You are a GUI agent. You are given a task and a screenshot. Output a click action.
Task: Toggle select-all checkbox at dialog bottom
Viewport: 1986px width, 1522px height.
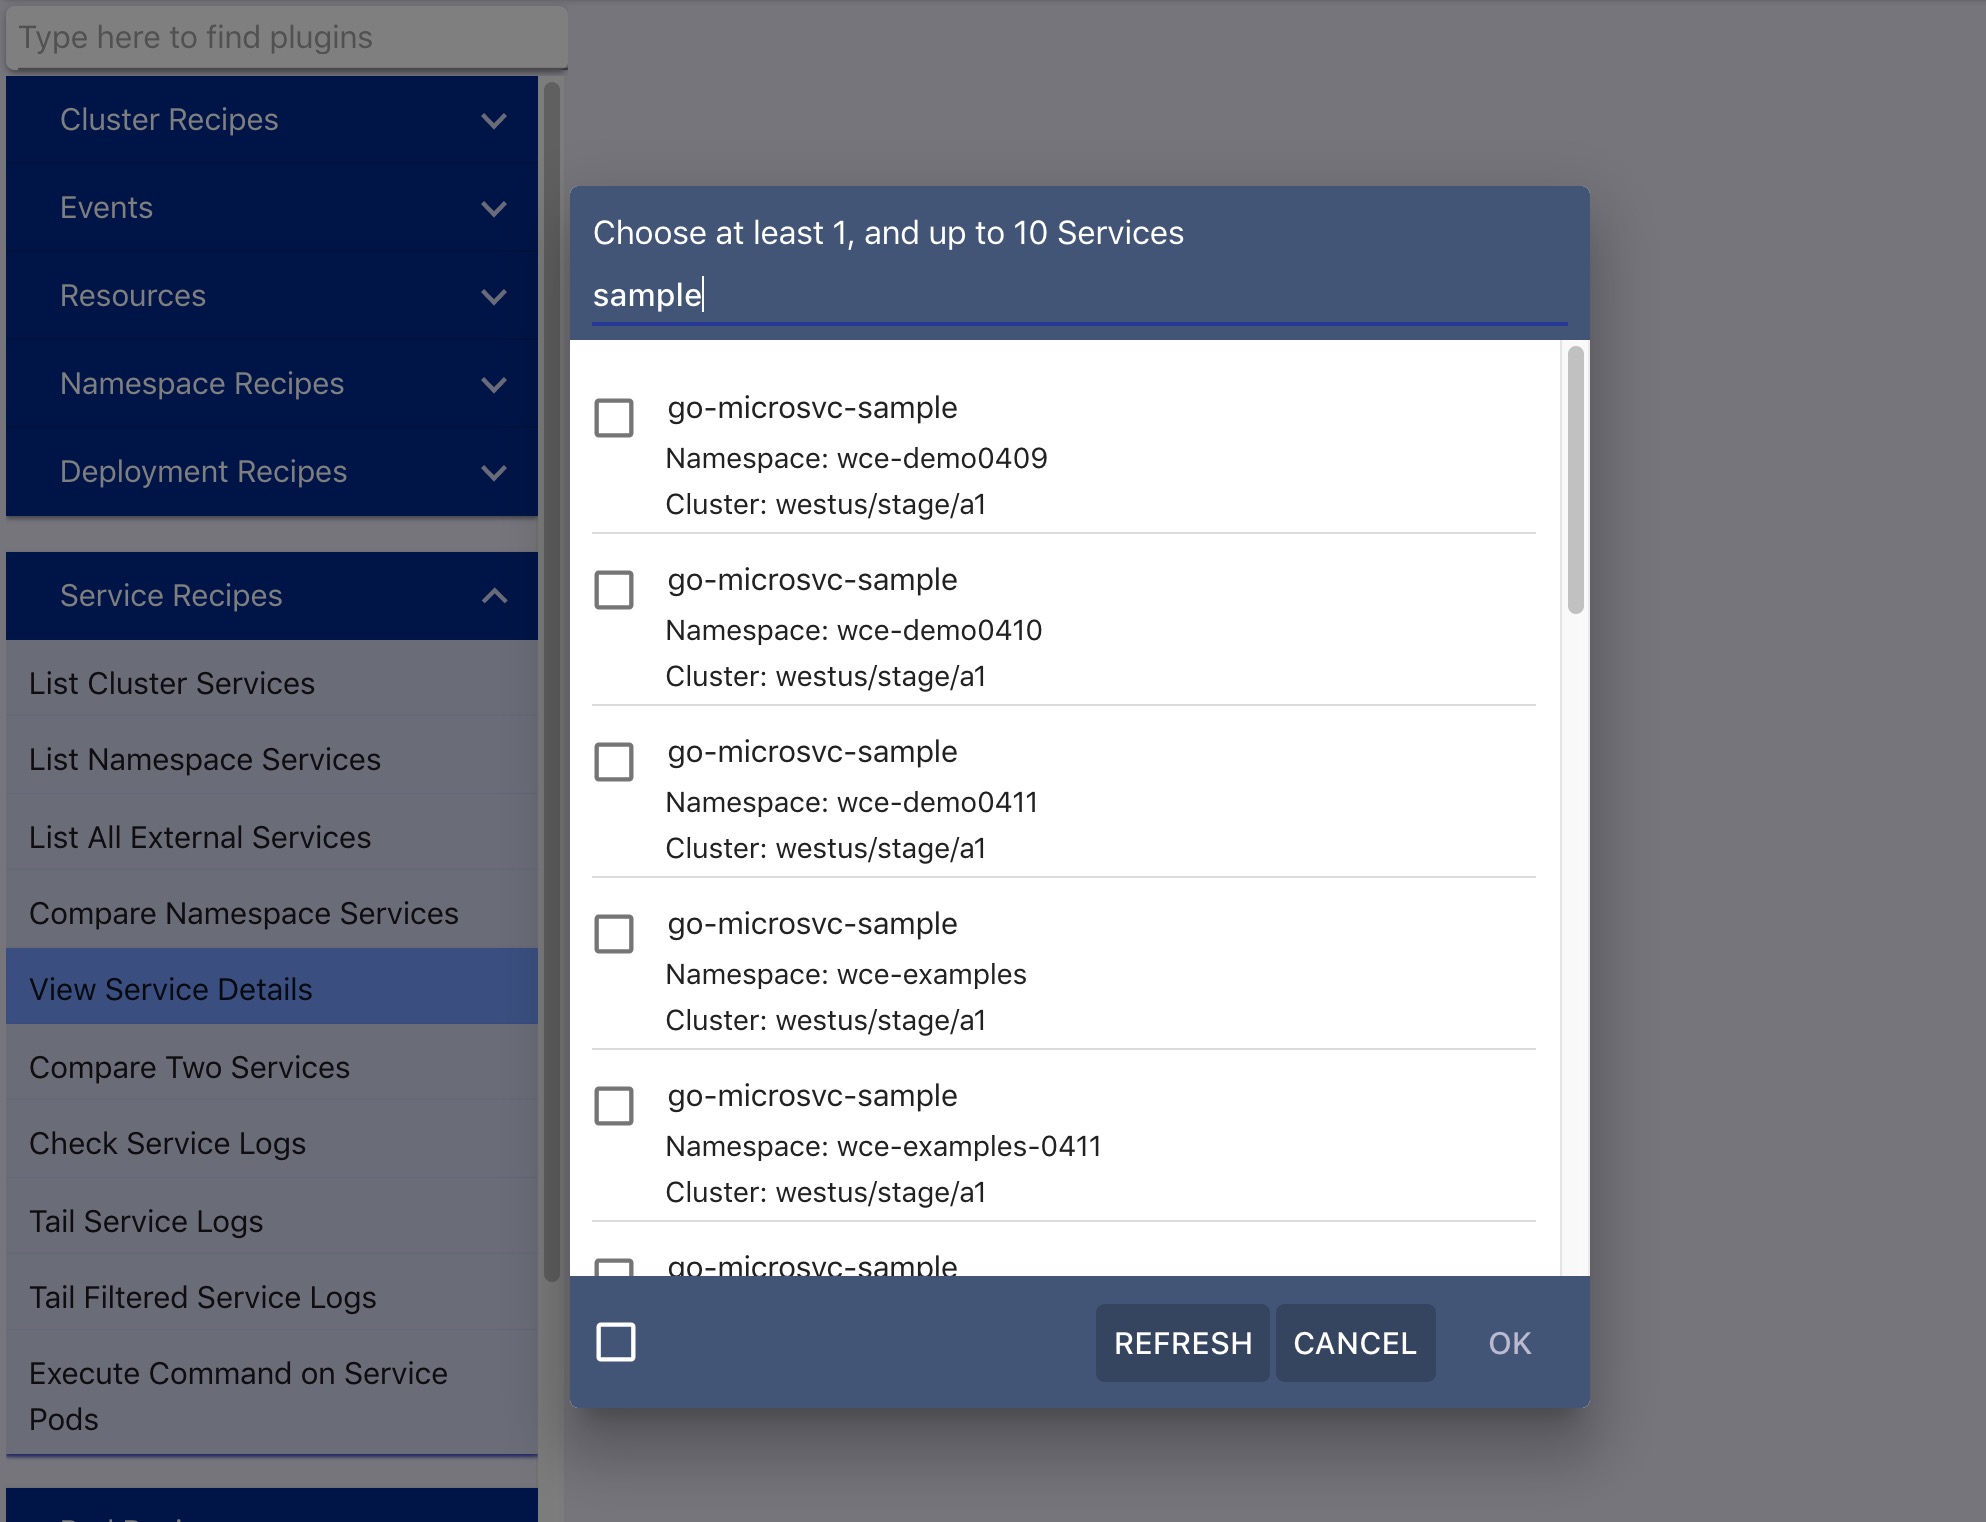[616, 1340]
